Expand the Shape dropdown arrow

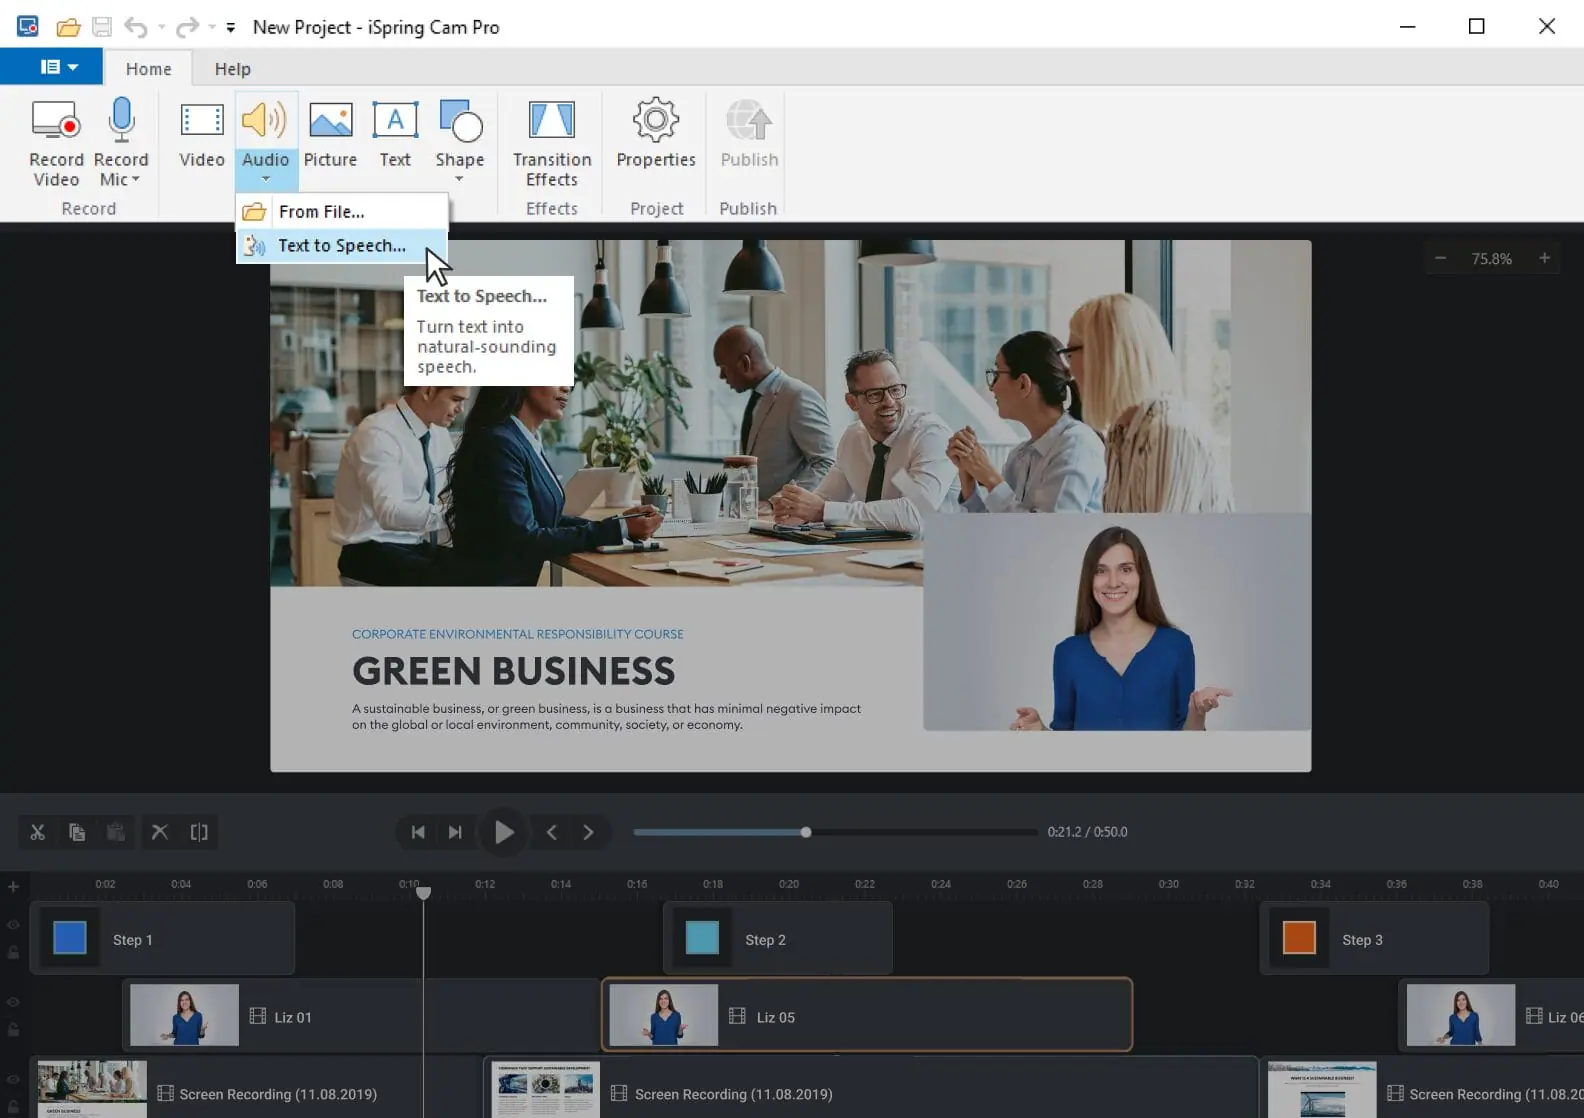459,180
